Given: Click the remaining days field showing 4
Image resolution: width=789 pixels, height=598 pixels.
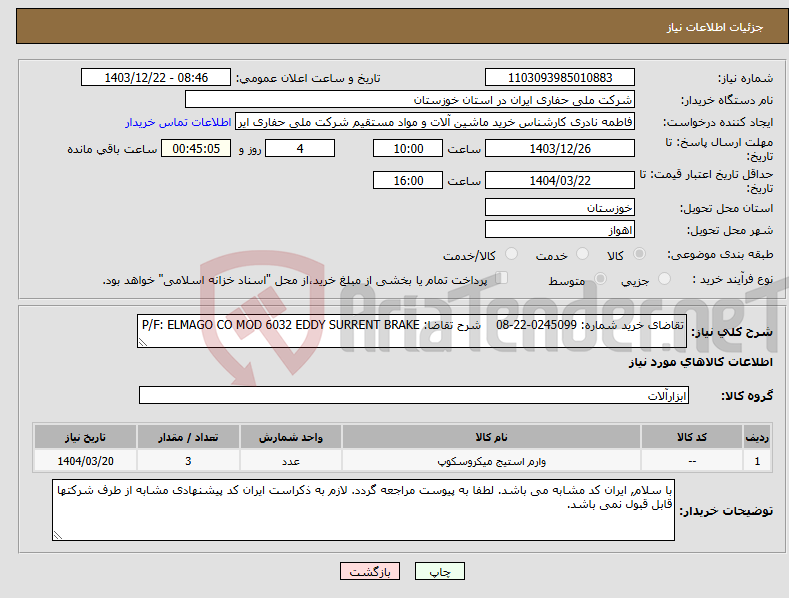Looking at the screenshot, I should (300, 148).
